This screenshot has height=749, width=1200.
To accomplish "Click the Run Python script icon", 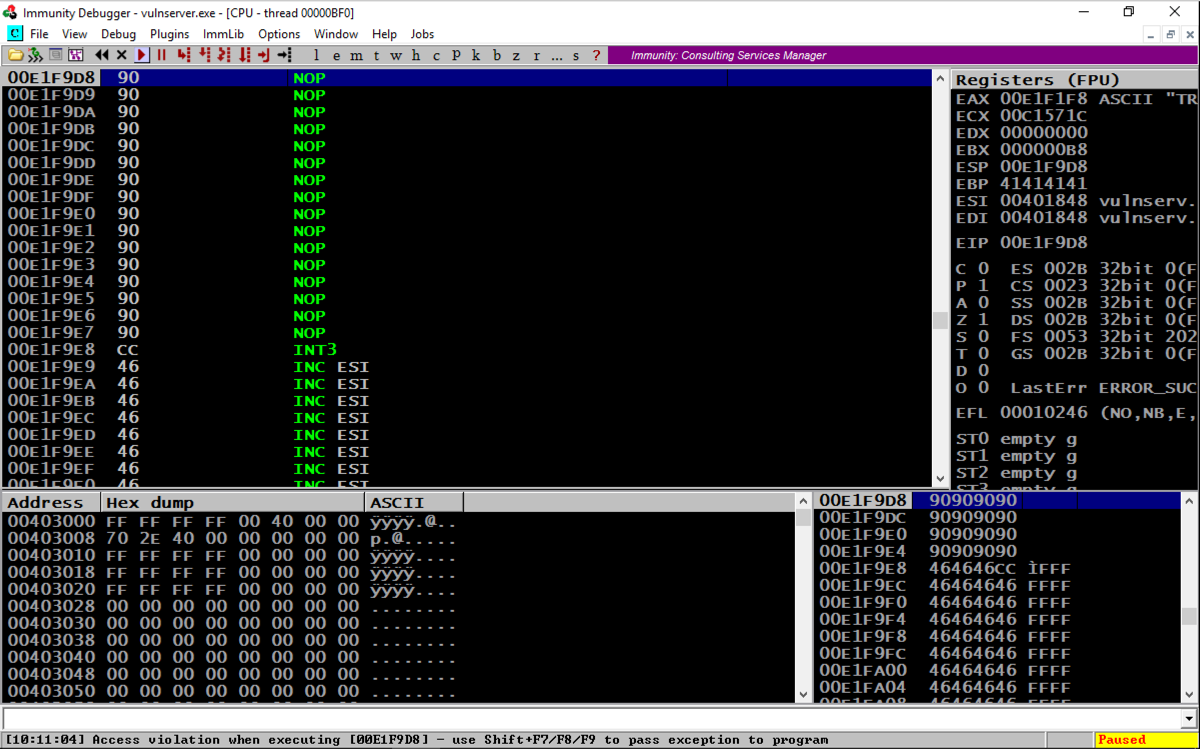I will tap(36, 55).
